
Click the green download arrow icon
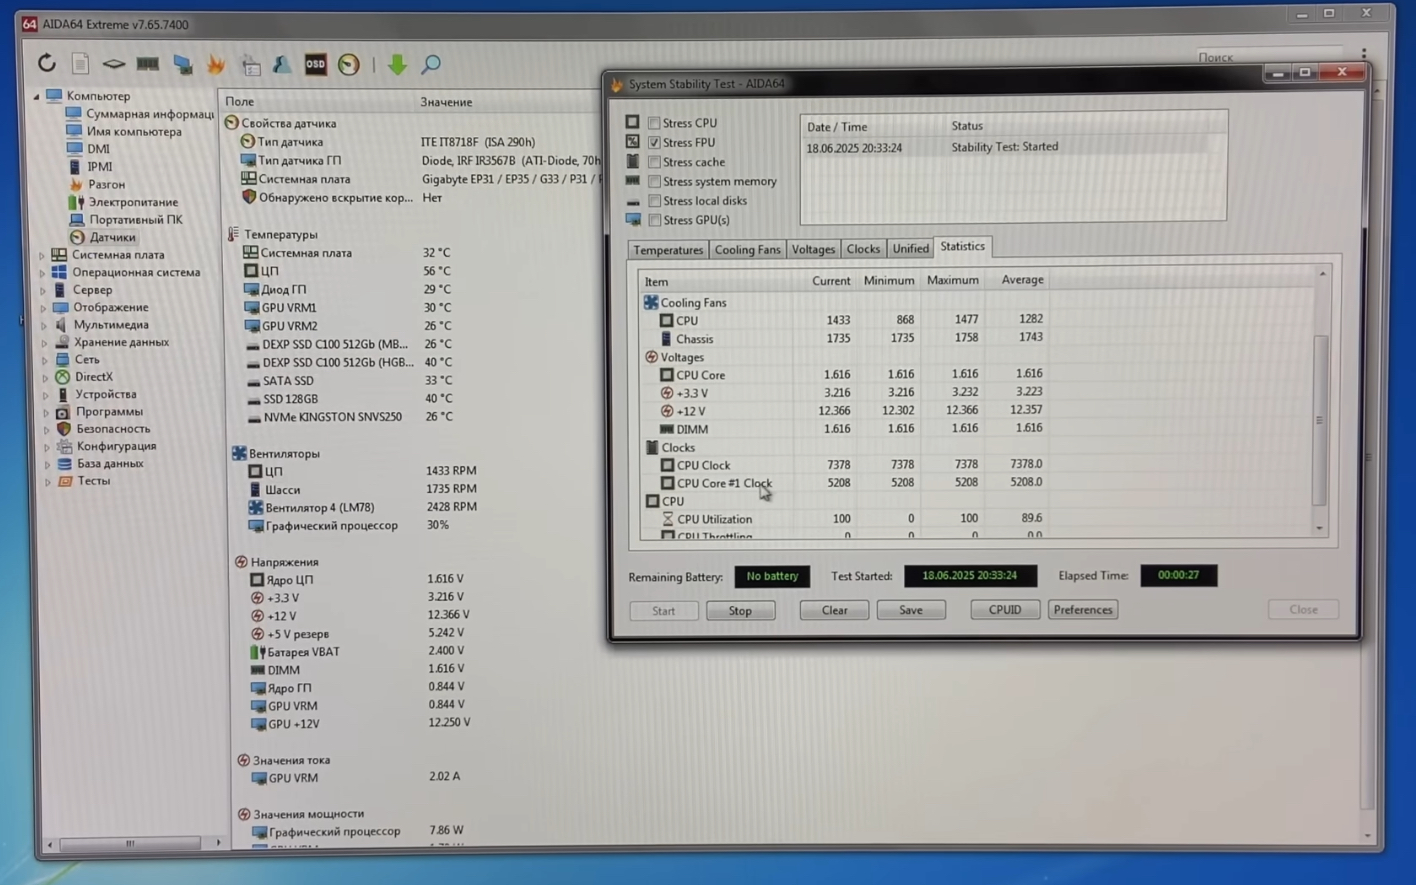pyautogui.click(x=397, y=64)
